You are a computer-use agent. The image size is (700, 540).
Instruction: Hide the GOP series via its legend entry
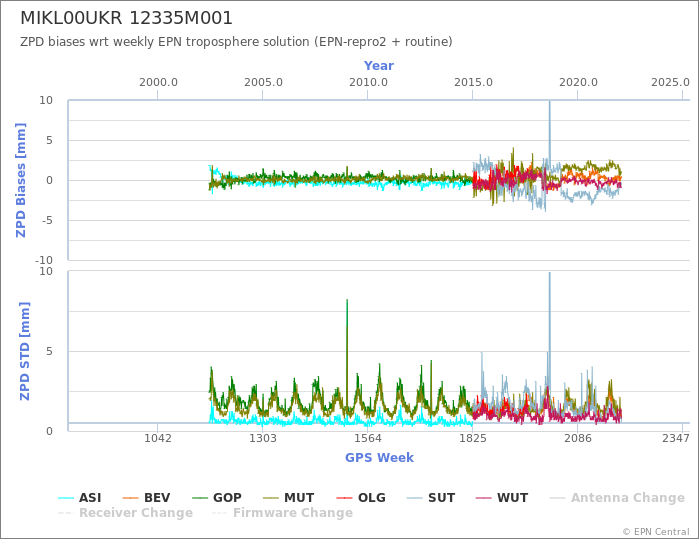[x=217, y=498]
